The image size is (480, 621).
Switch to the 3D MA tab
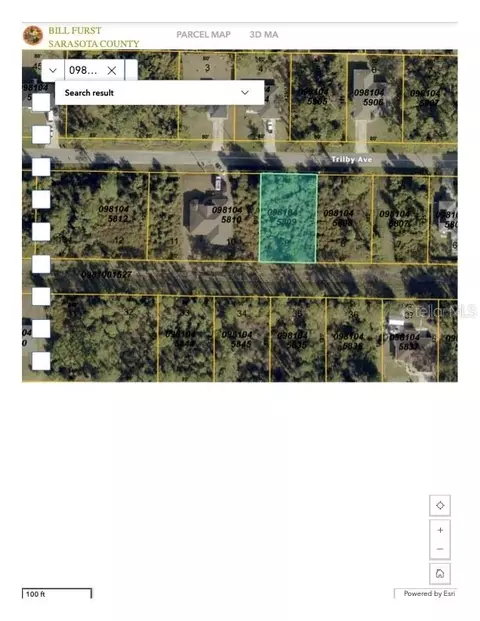(x=264, y=35)
